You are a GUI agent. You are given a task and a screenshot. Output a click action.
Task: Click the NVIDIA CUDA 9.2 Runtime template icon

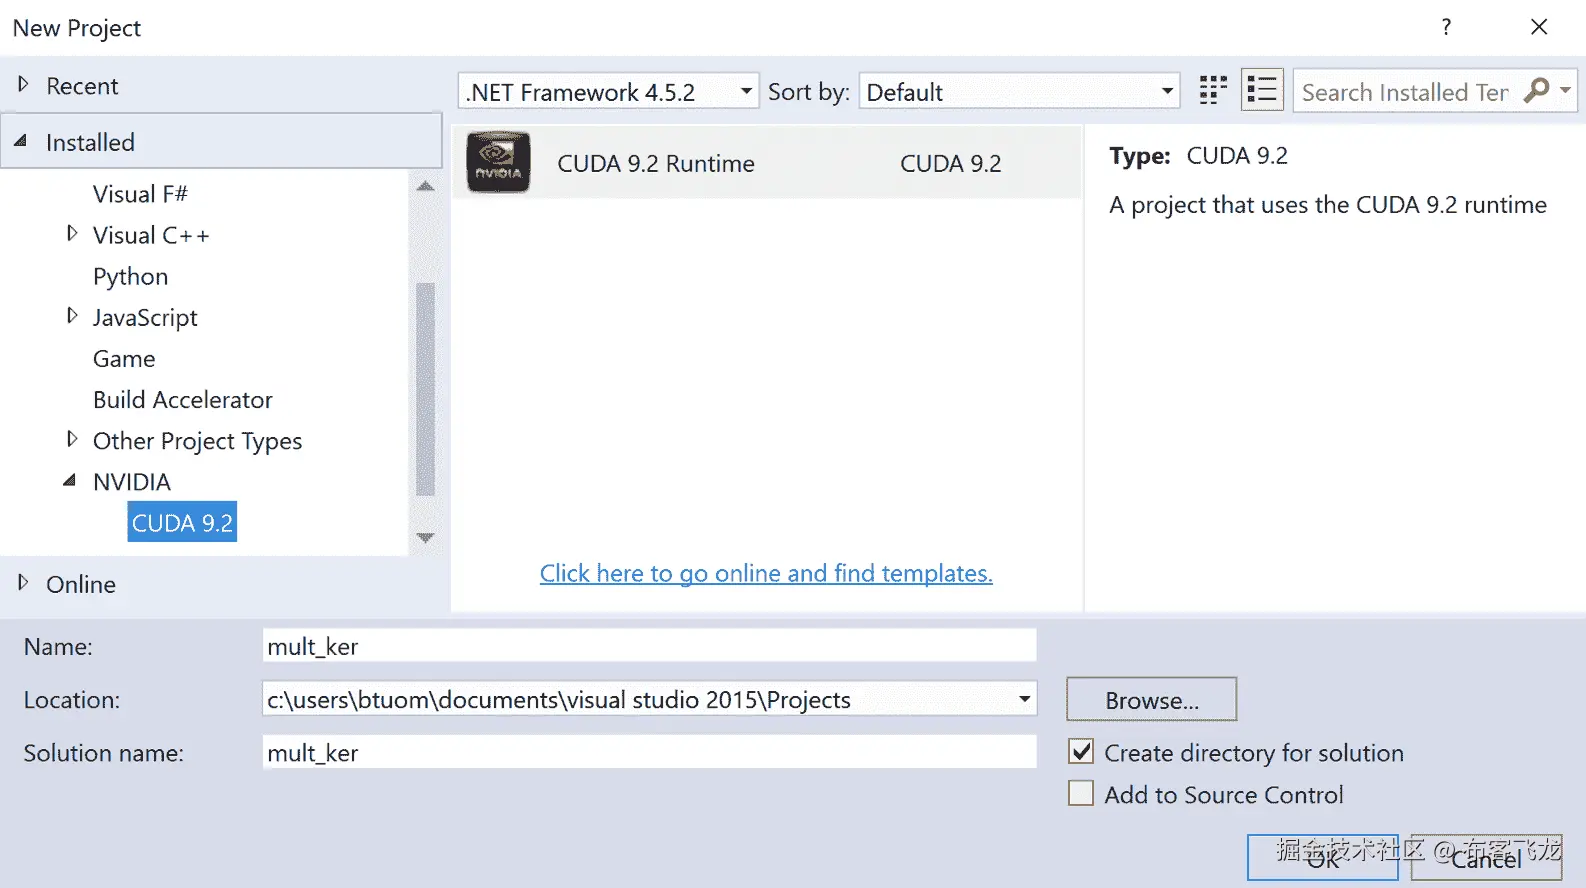pos(498,162)
